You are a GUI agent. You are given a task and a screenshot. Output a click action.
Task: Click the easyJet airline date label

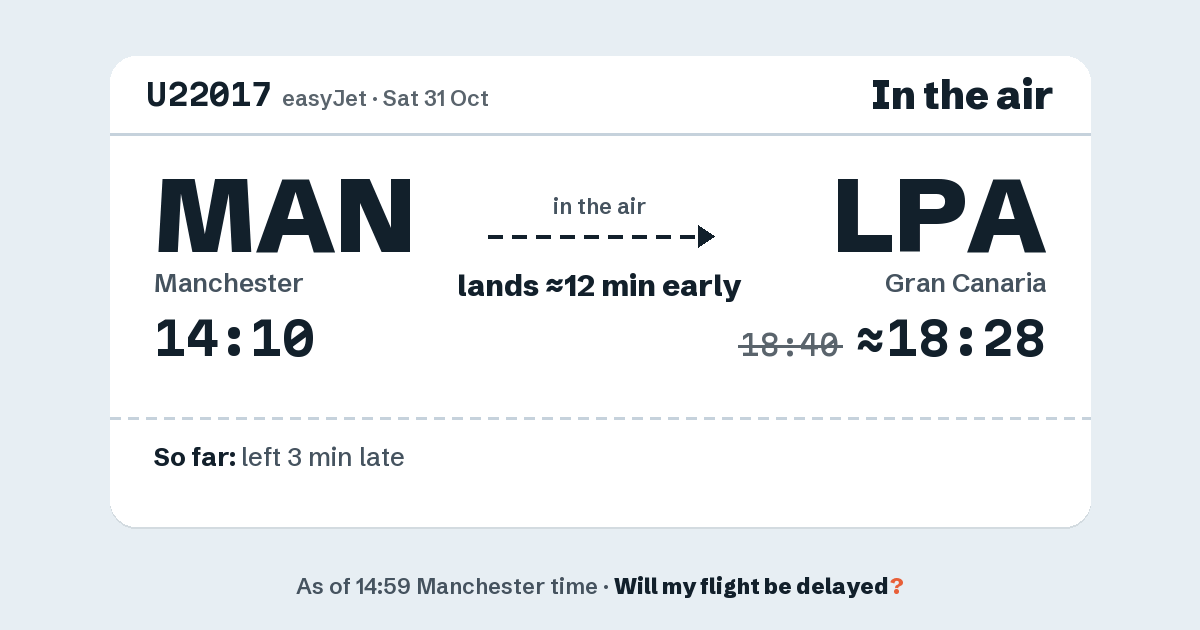386,98
